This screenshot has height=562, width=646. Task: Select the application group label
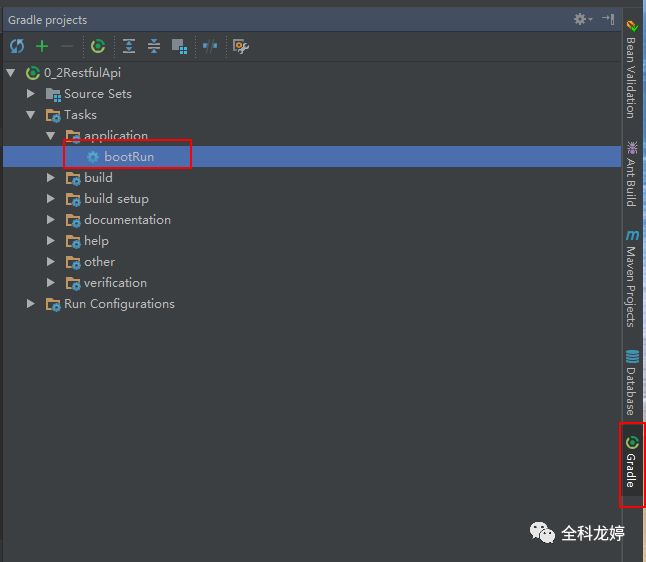tap(116, 136)
